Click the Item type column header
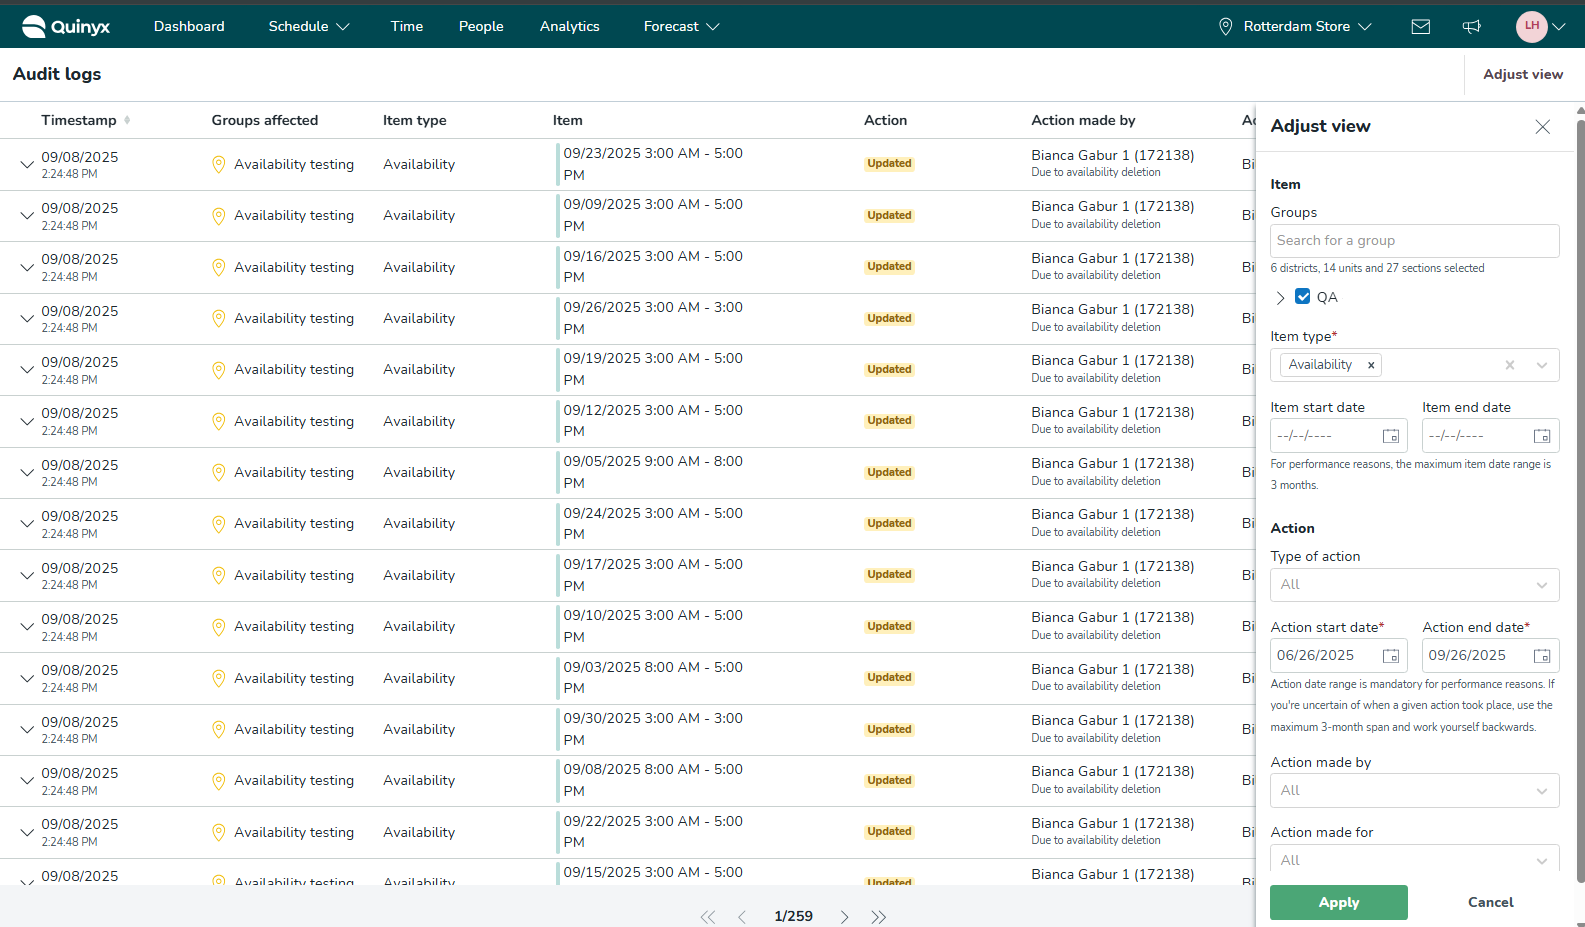The width and height of the screenshot is (1585, 927). (415, 120)
